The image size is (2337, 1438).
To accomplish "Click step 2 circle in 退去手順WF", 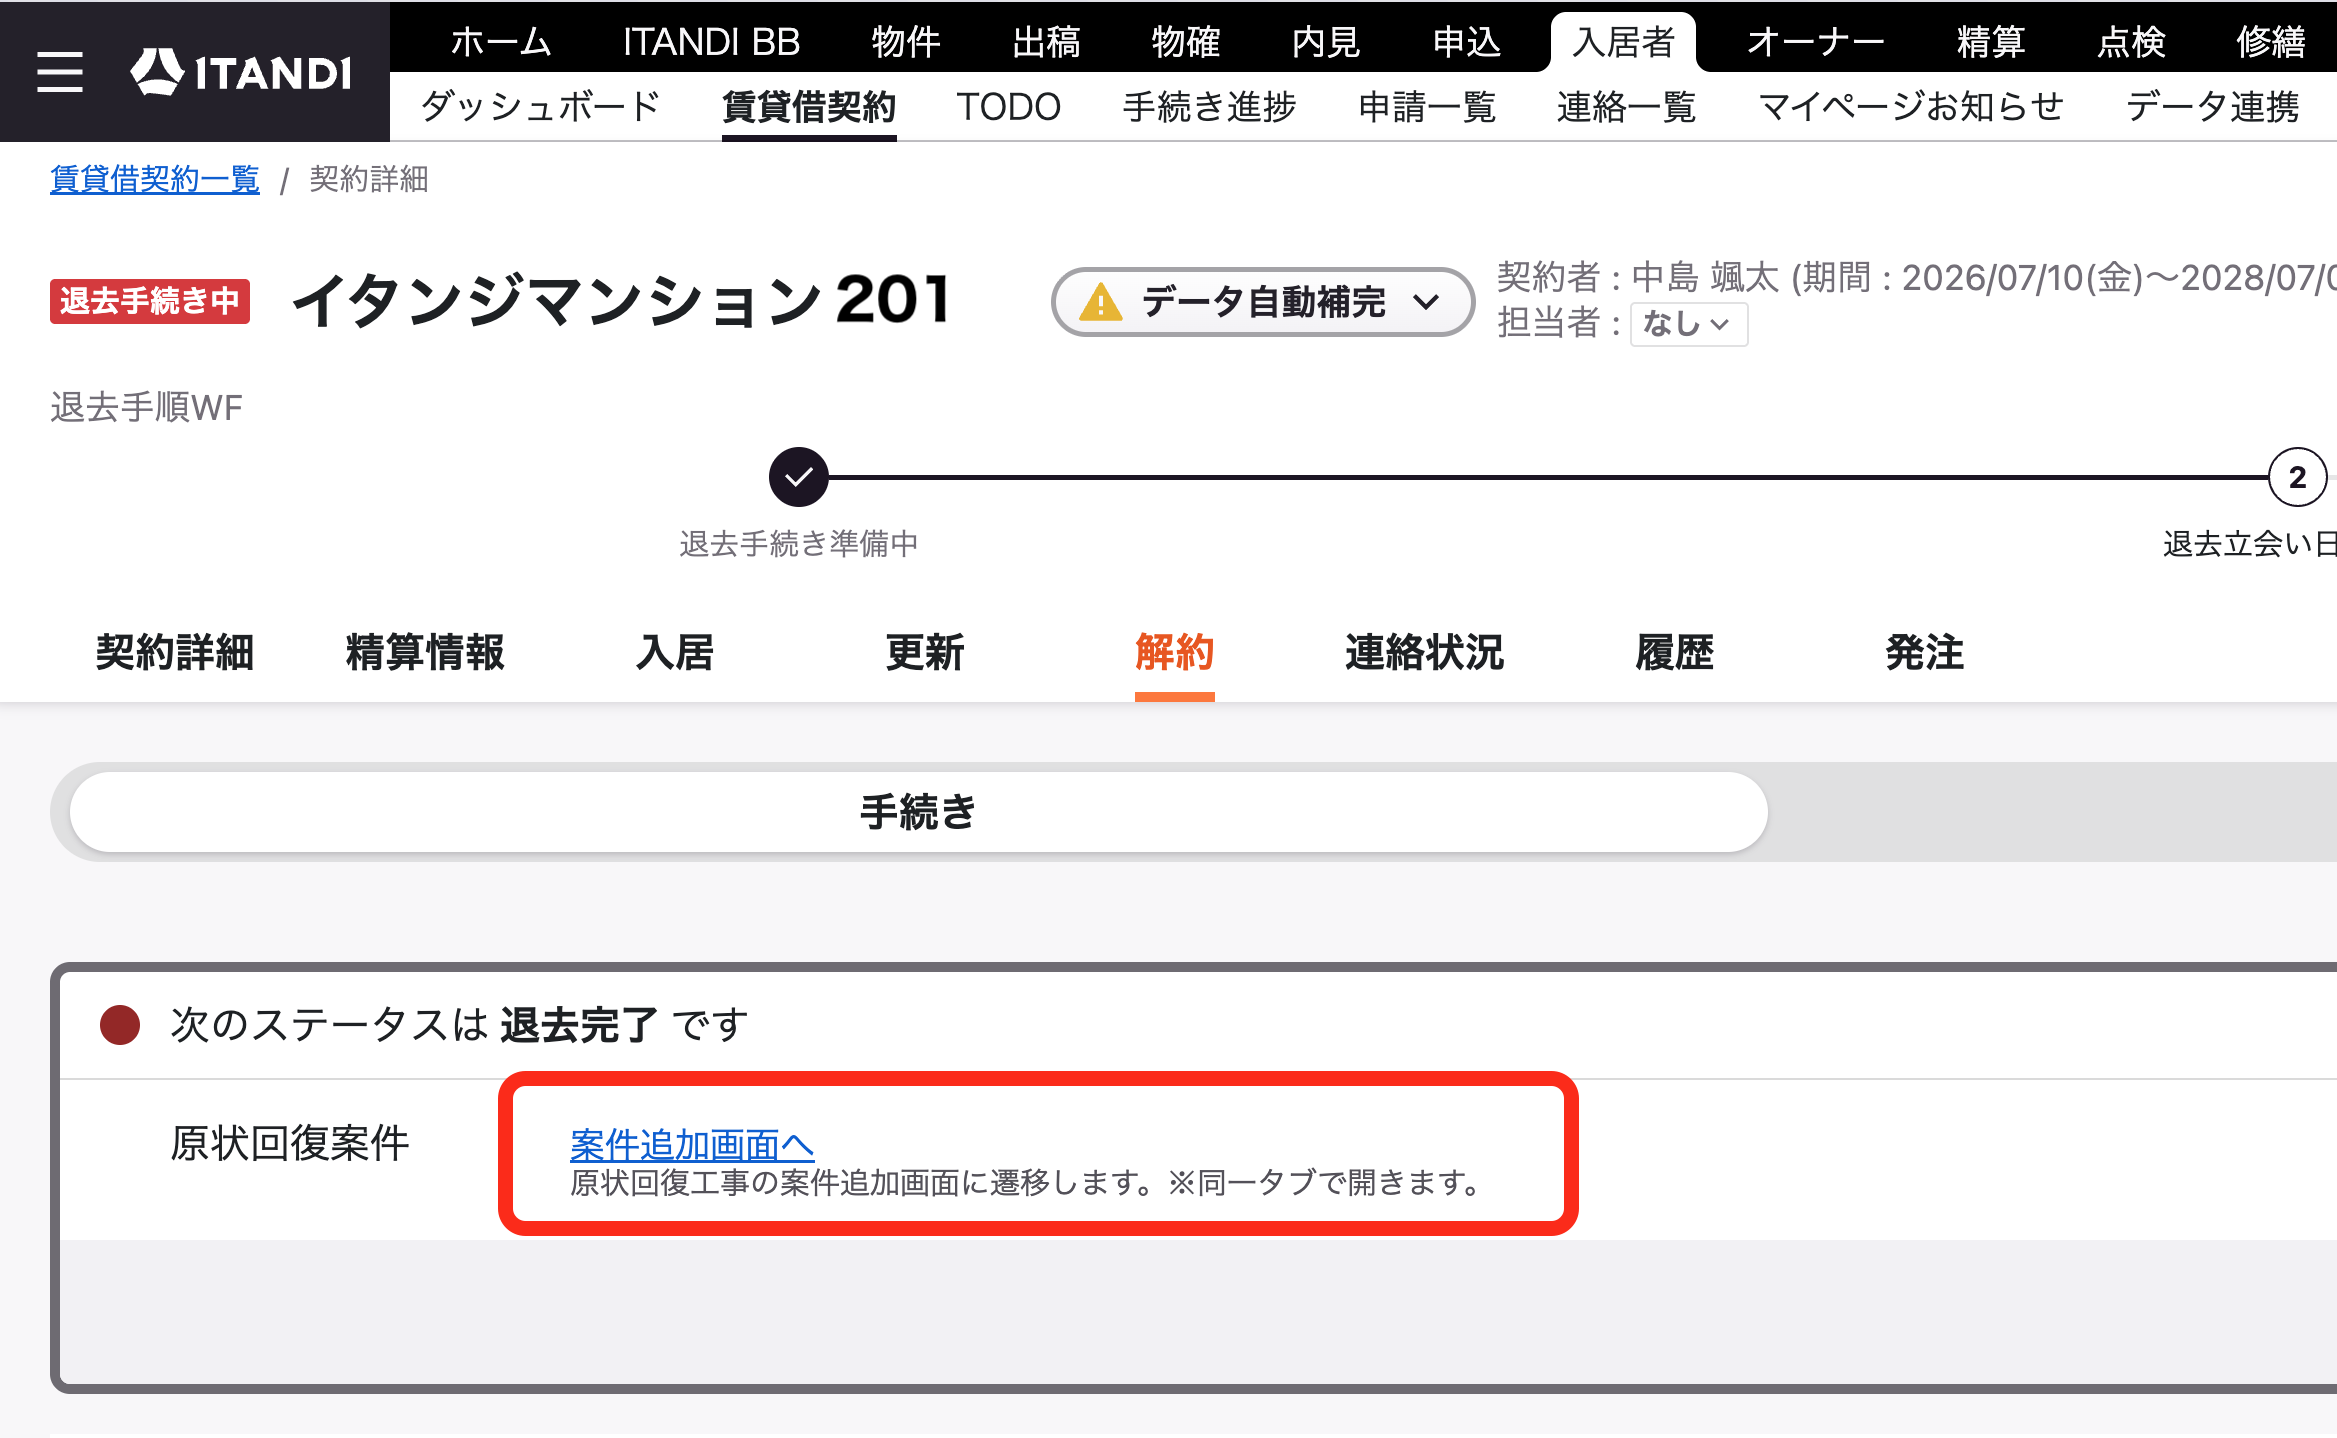I will (2297, 478).
